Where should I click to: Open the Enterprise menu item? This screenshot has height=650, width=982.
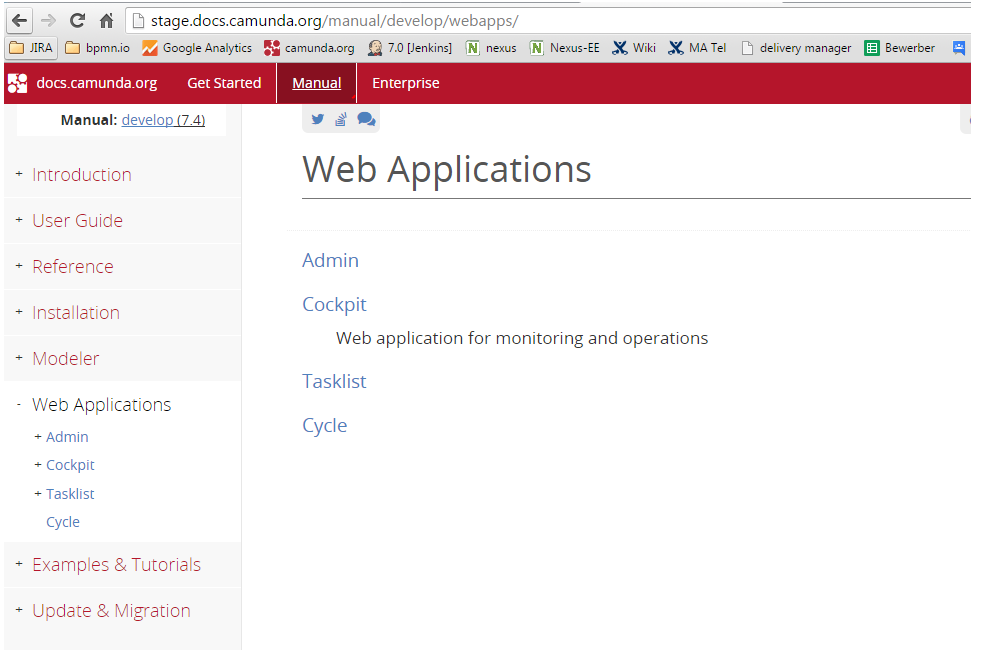(x=406, y=83)
